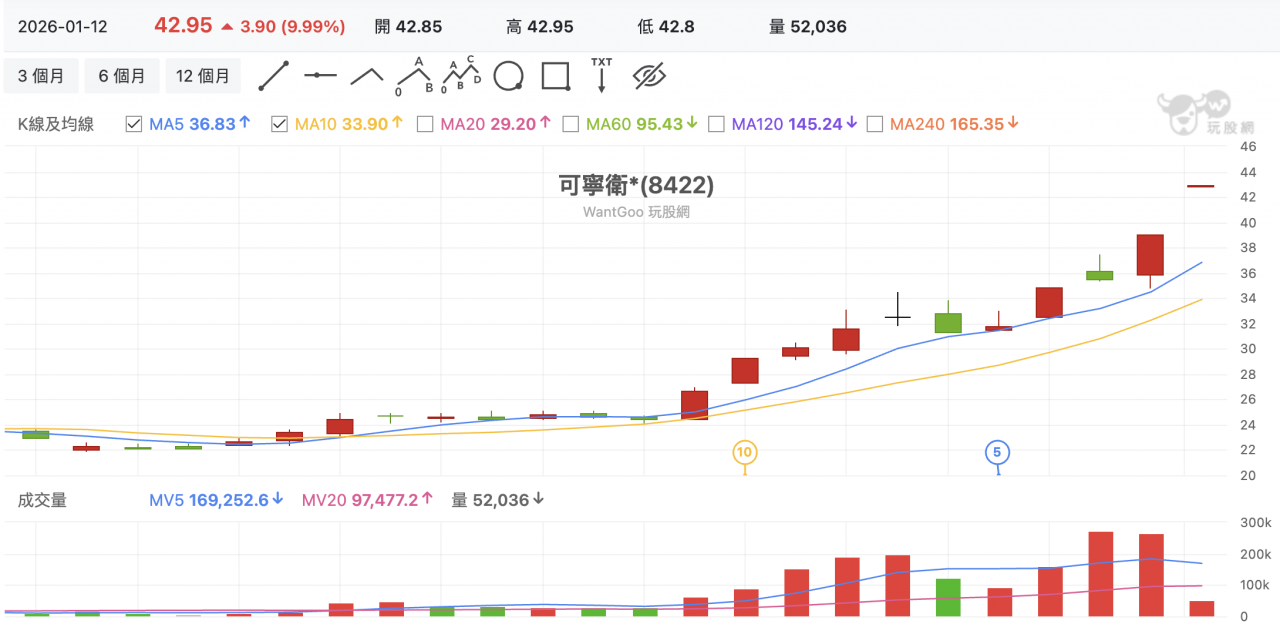Image resolution: width=1280 pixels, height=624 pixels.
Task: Hide drawings with the crossed-eye icon
Action: (649, 76)
